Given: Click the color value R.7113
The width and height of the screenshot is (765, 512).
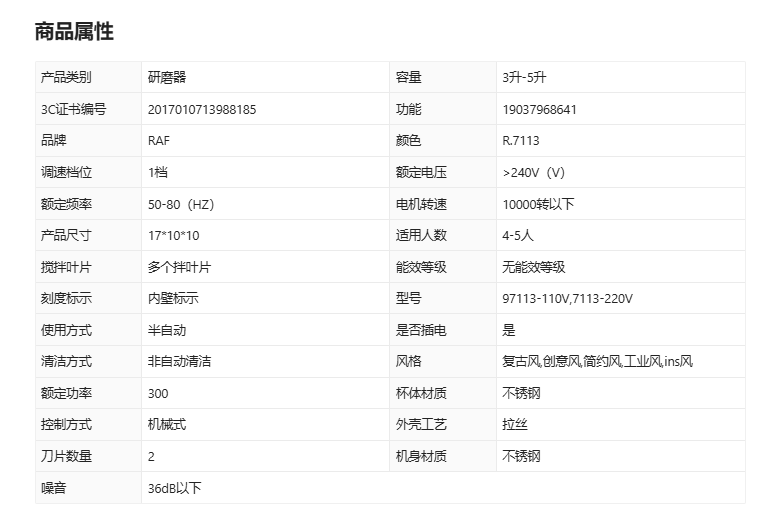Looking at the screenshot, I should [520, 141].
